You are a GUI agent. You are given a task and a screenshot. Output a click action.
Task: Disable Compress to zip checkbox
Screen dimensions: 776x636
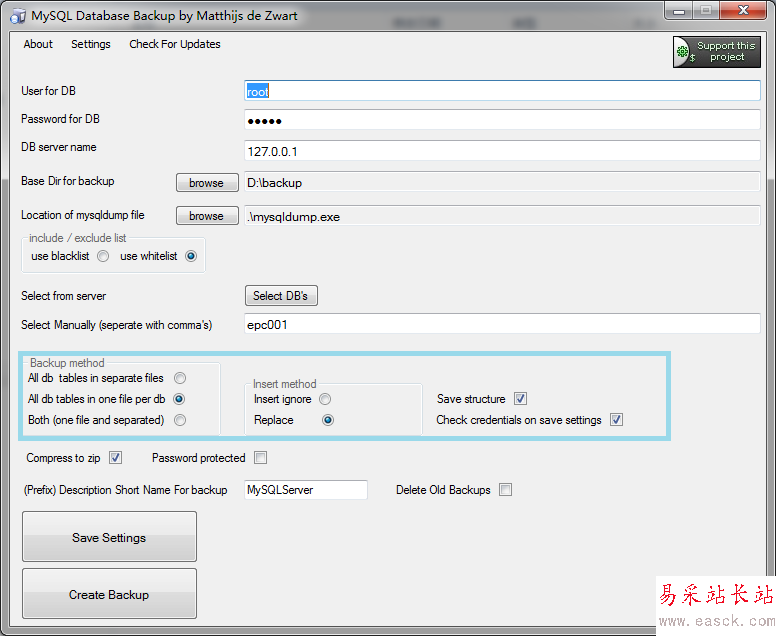[115, 458]
